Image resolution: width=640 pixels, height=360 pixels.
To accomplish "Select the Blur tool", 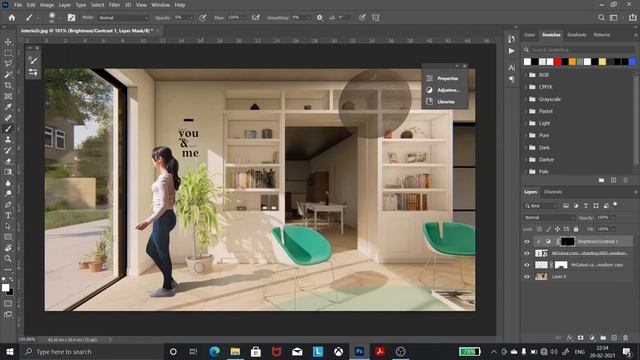I will point(8,183).
